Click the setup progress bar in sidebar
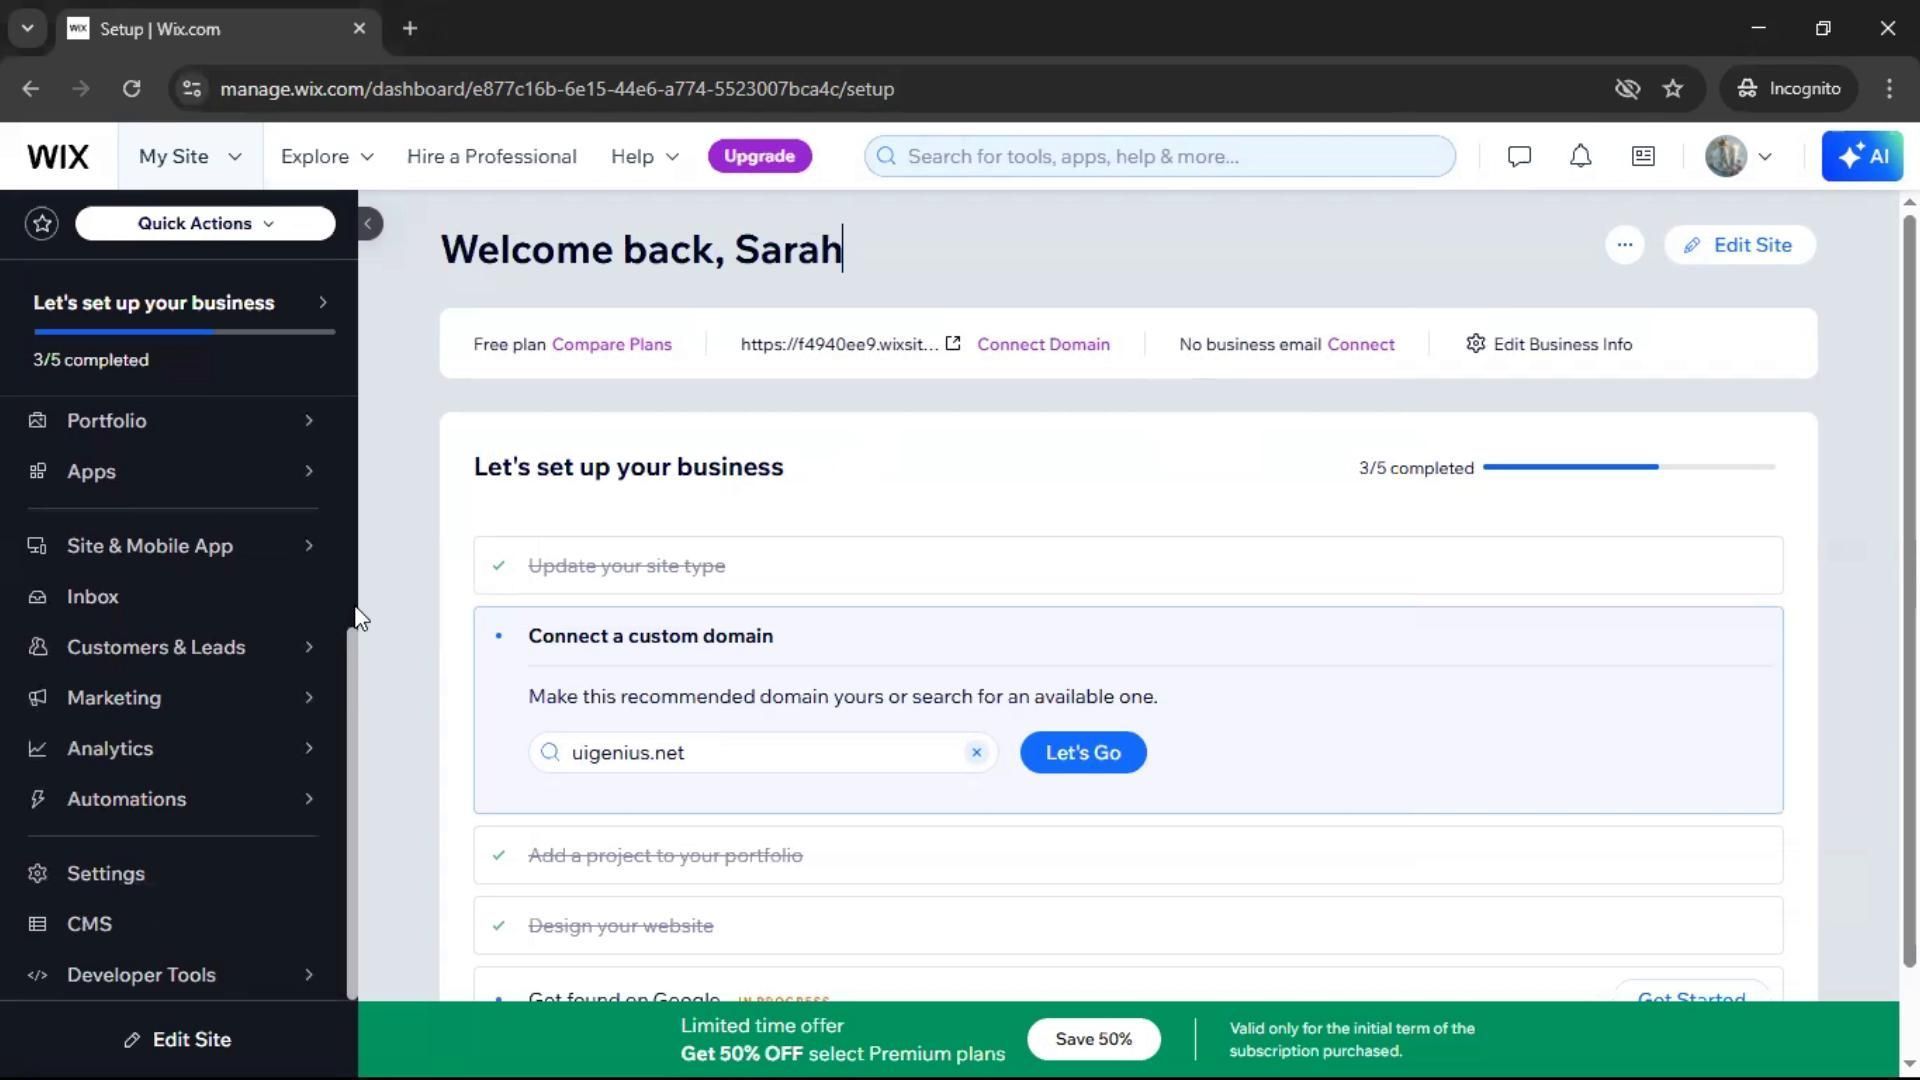The height and width of the screenshot is (1080, 1920). [184, 331]
